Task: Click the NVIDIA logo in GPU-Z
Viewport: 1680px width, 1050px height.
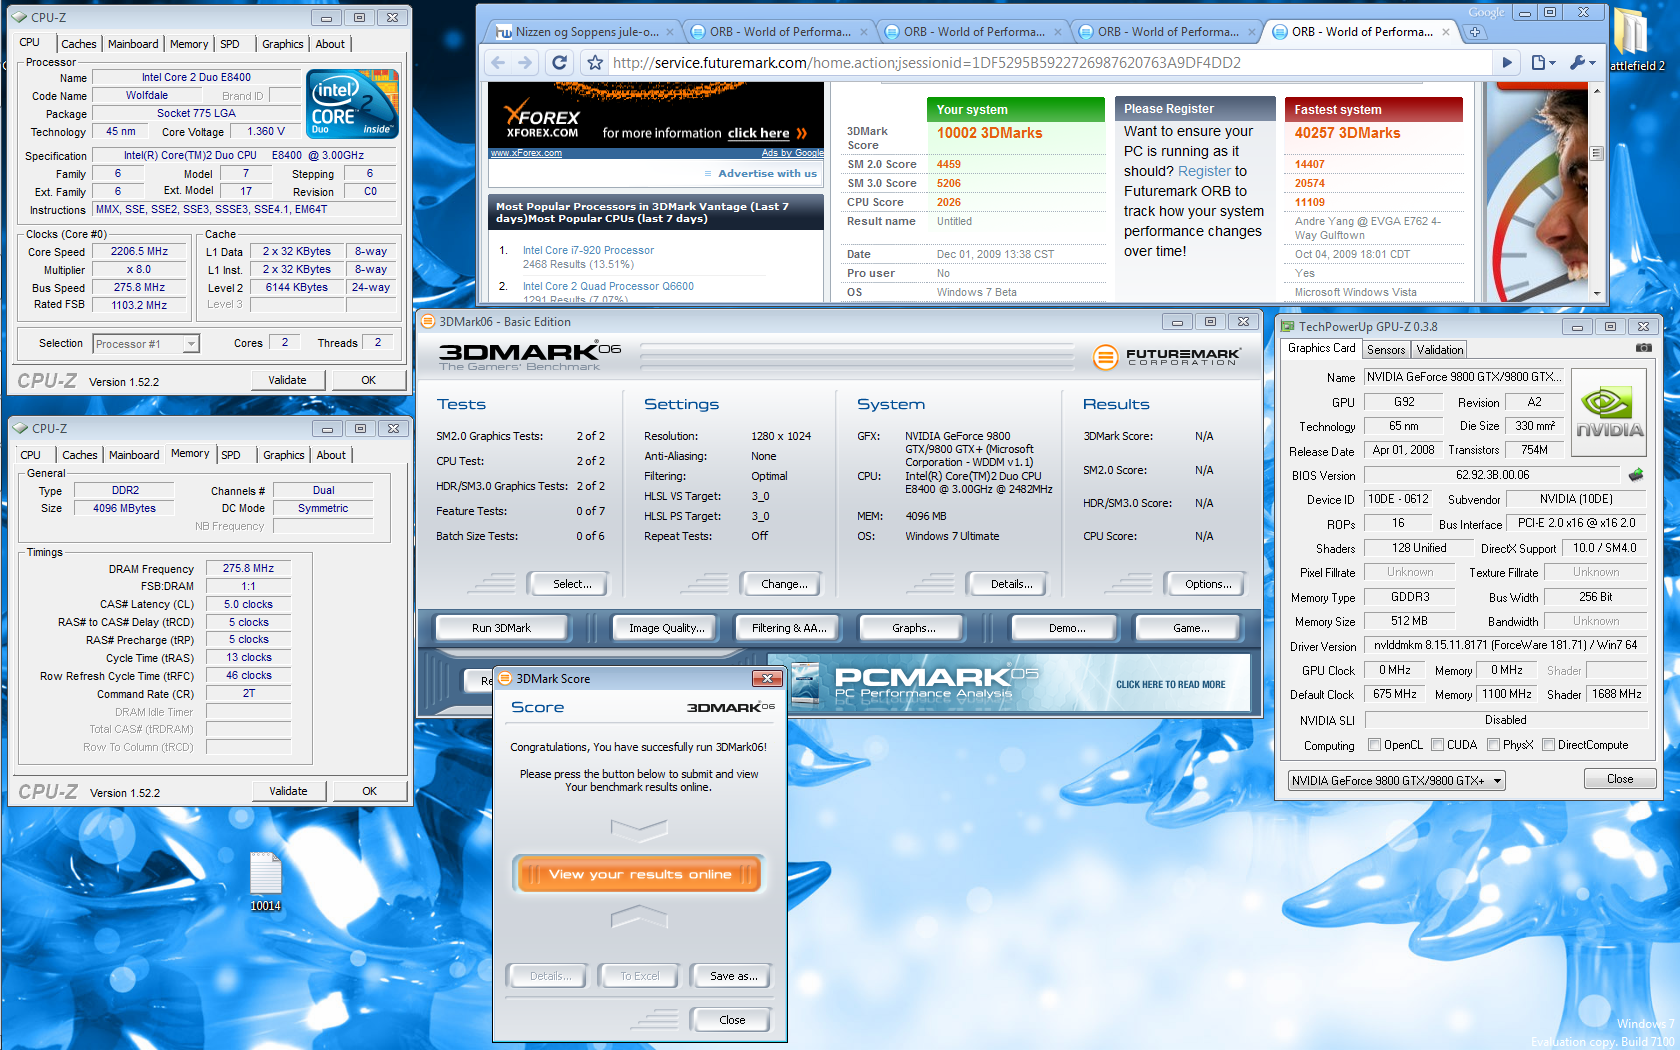Action: (x=1609, y=413)
